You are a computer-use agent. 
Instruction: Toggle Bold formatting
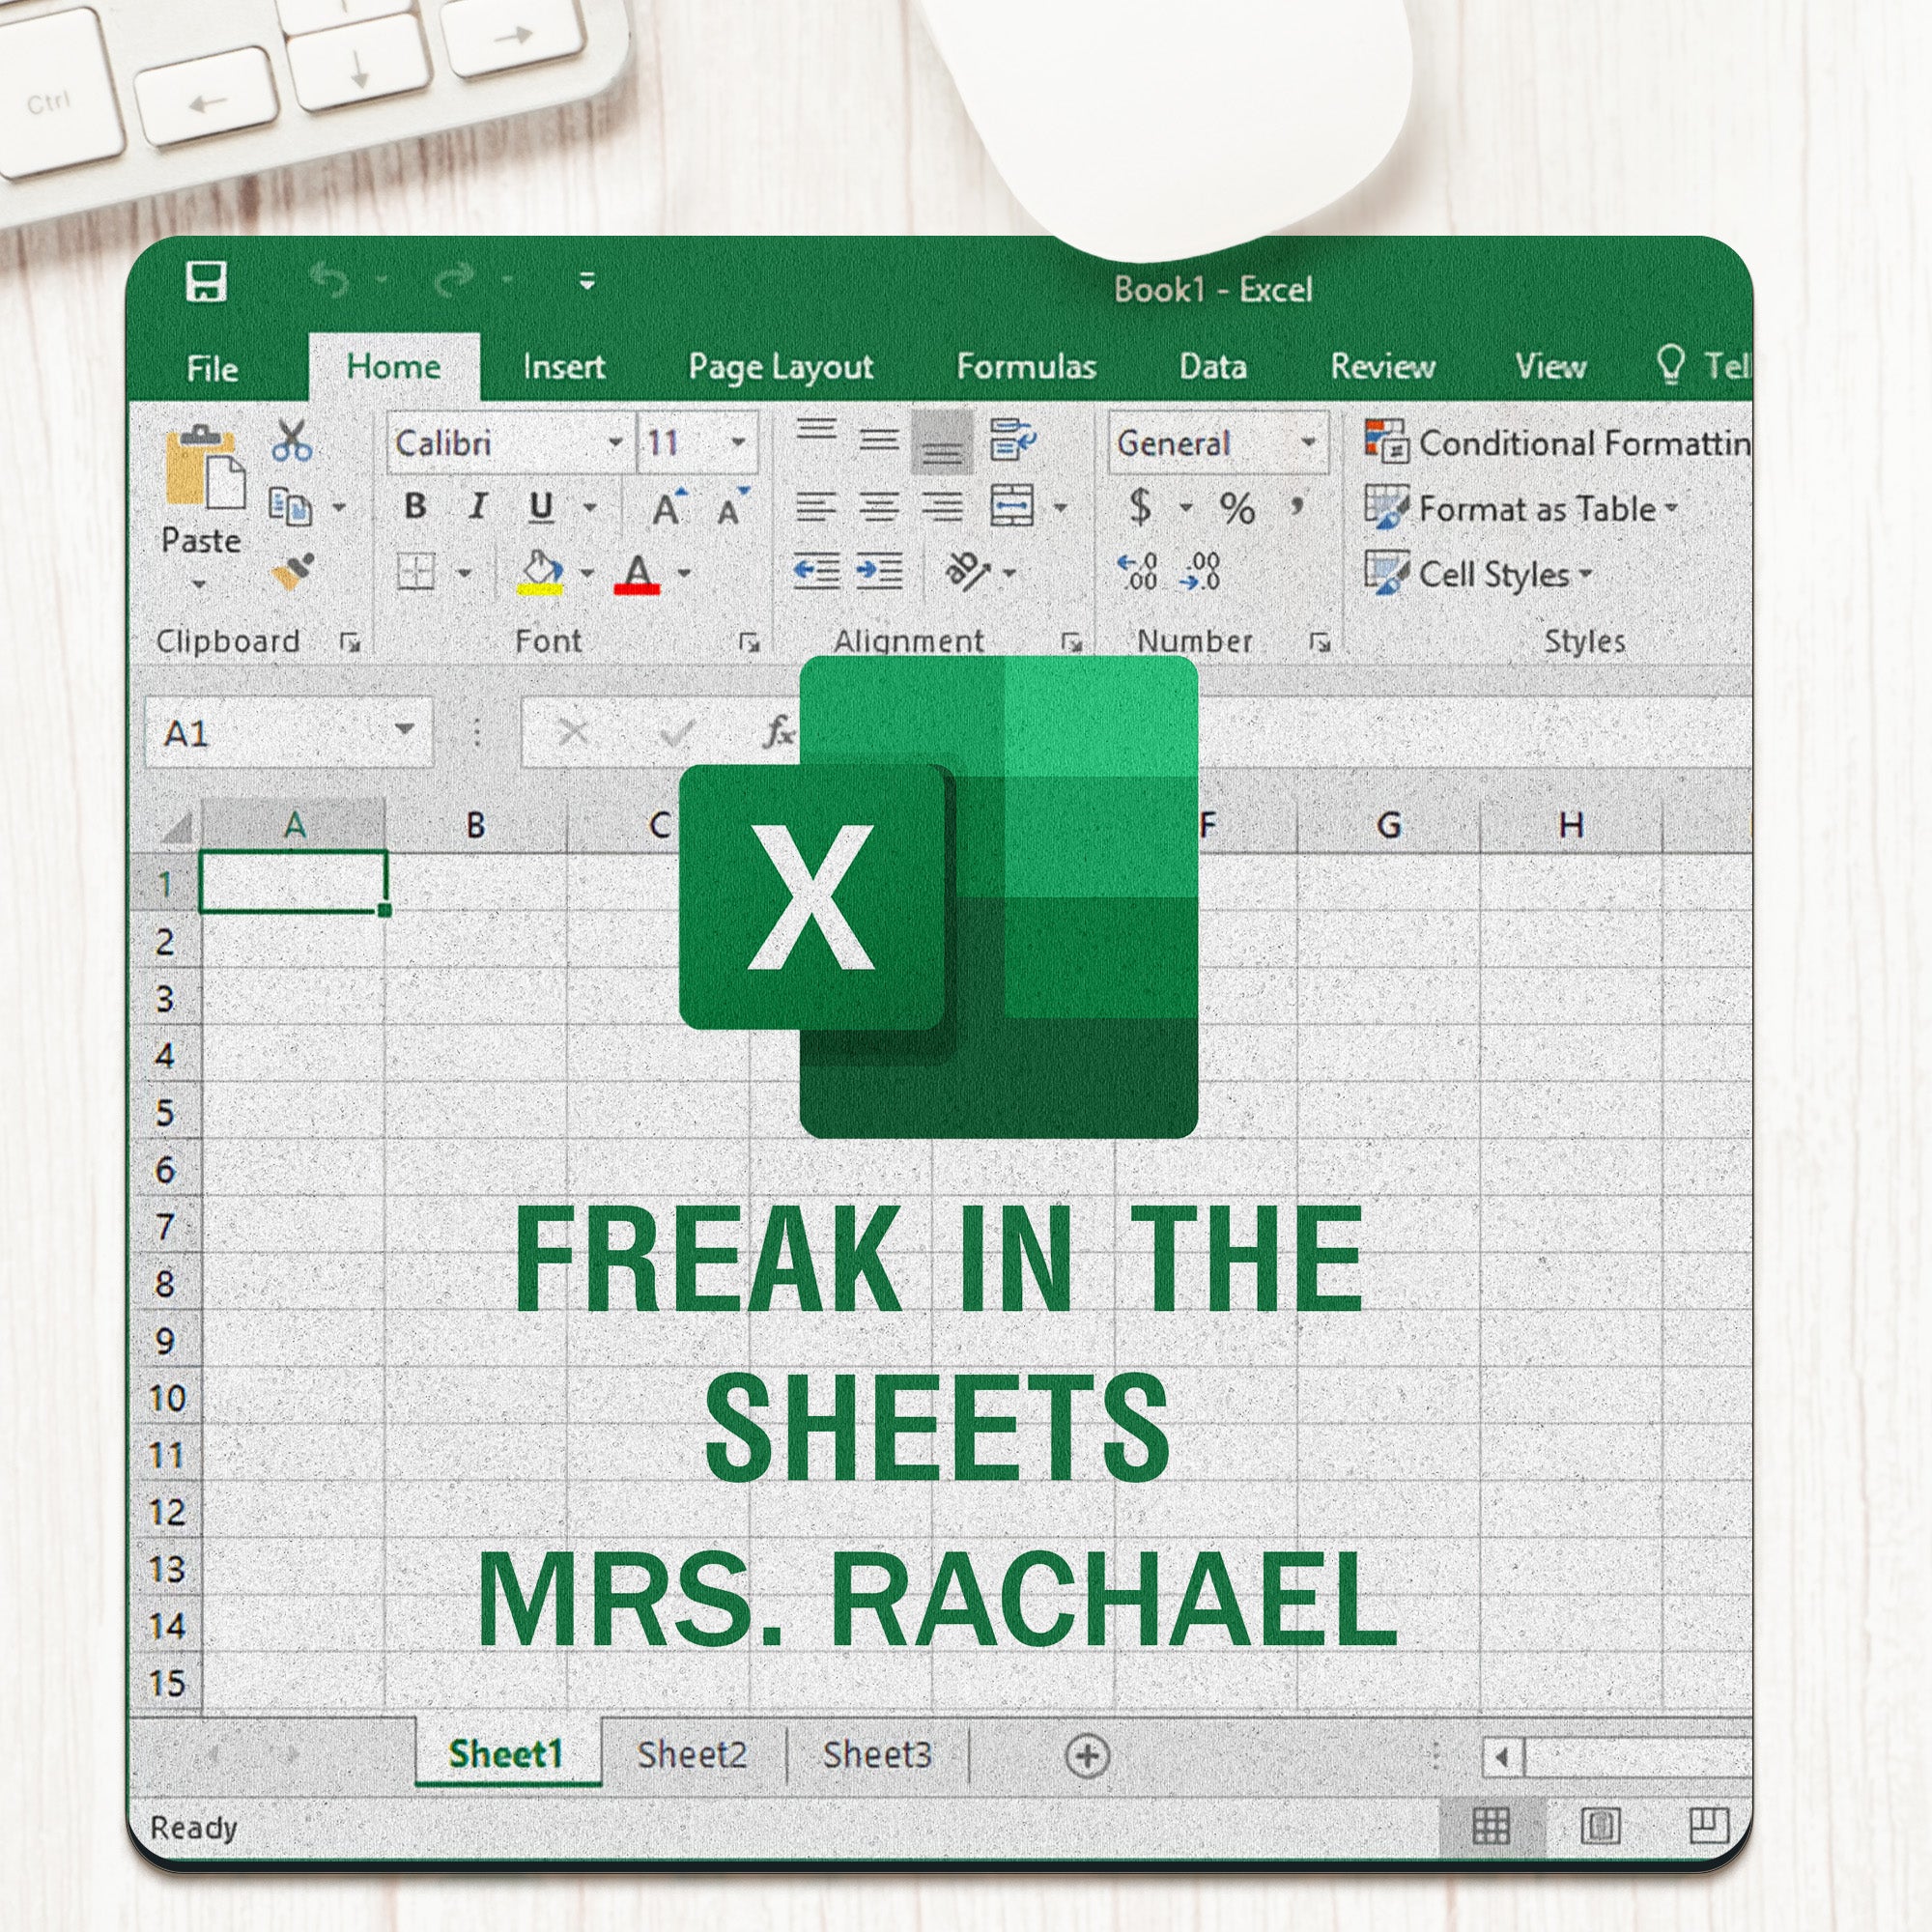pos(416,506)
